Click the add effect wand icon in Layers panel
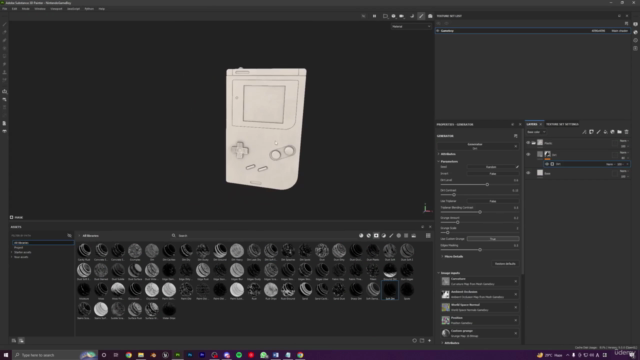 [584, 132]
